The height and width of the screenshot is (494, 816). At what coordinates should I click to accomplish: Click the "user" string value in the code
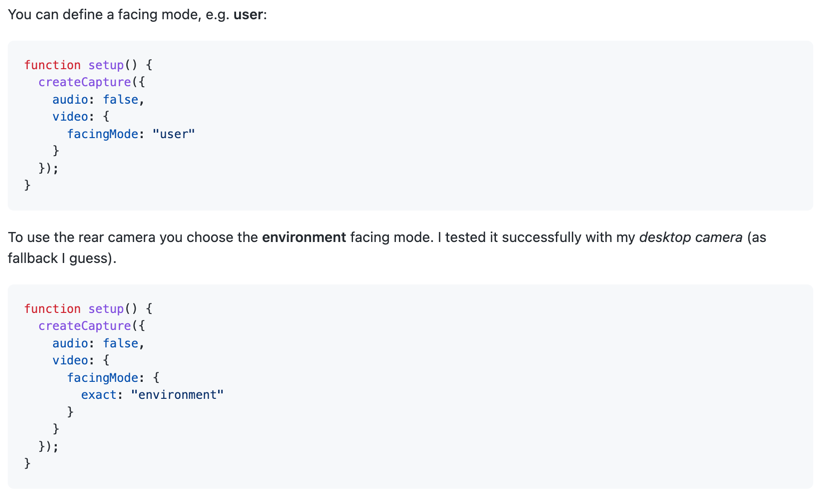[173, 133]
